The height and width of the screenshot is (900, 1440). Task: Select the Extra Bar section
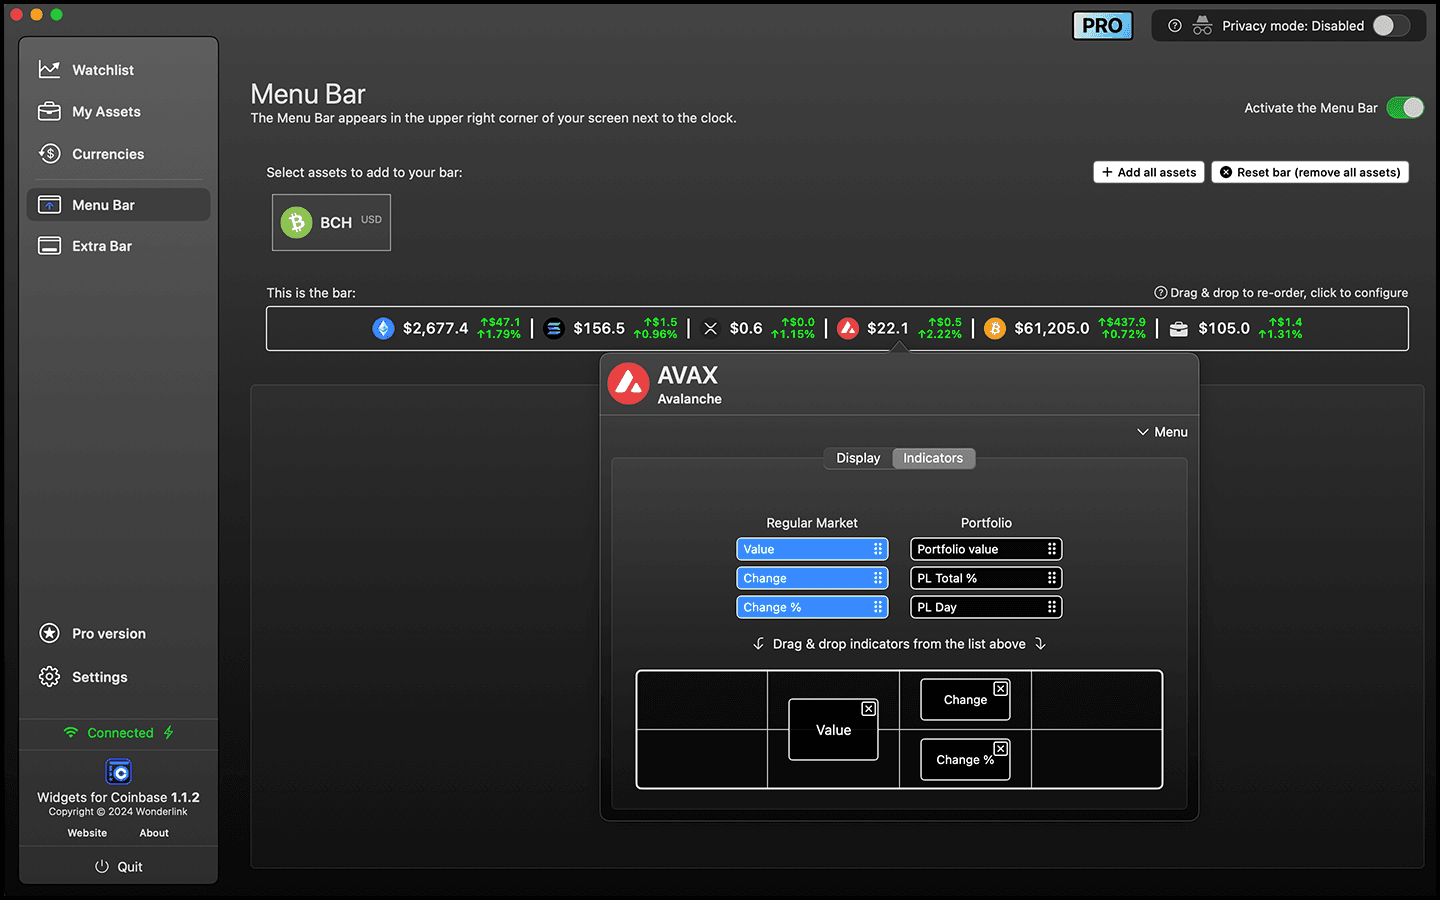coord(103,245)
